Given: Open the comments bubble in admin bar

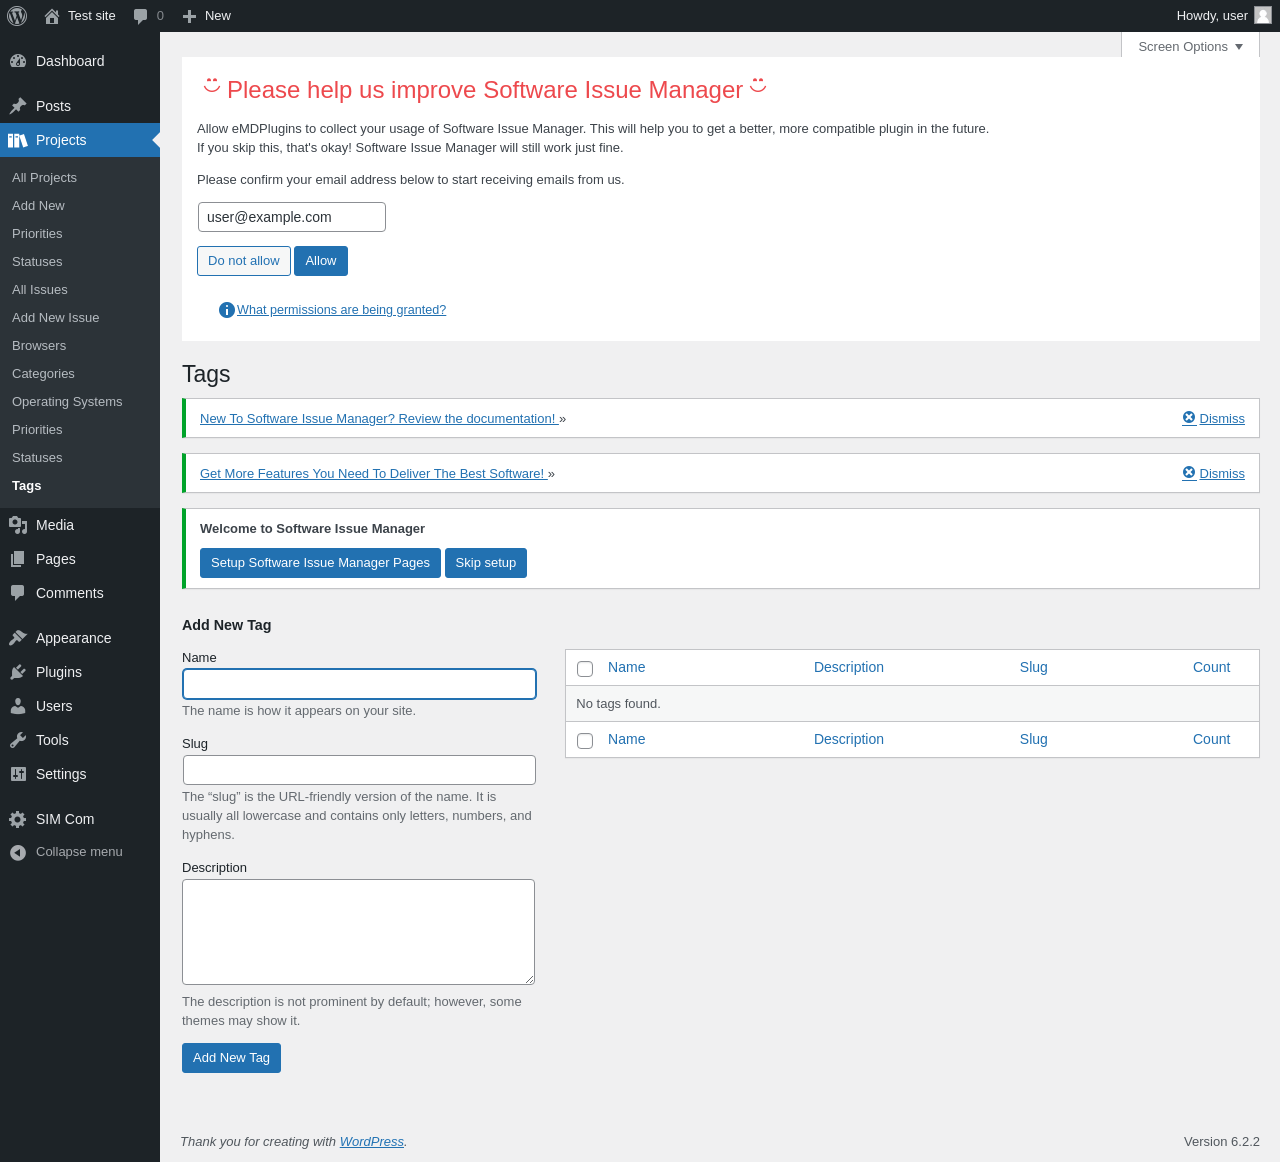Looking at the screenshot, I should [x=141, y=16].
